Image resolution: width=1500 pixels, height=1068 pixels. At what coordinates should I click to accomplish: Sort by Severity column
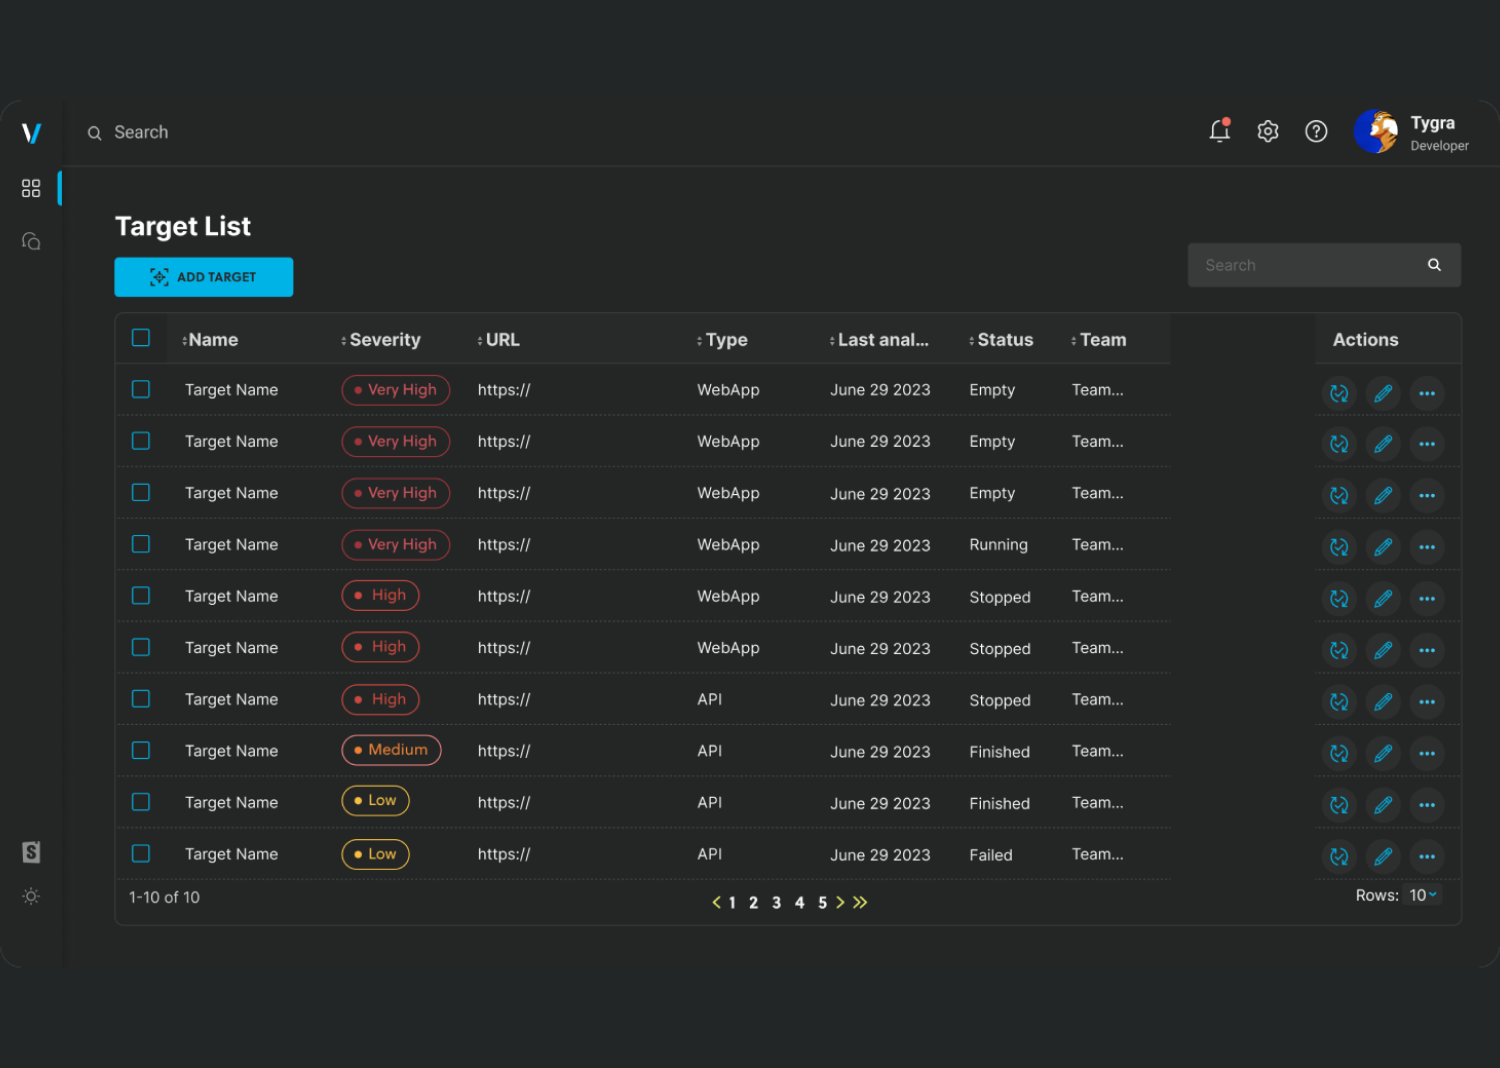[381, 340]
